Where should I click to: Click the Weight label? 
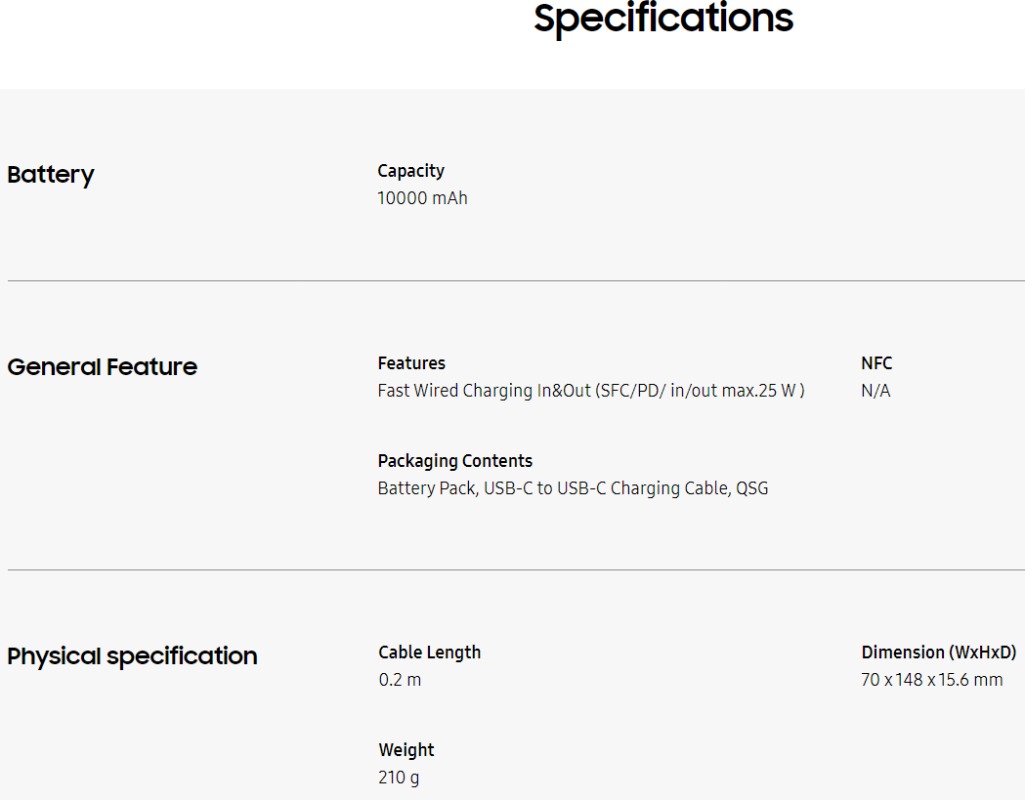(x=406, y=749)
